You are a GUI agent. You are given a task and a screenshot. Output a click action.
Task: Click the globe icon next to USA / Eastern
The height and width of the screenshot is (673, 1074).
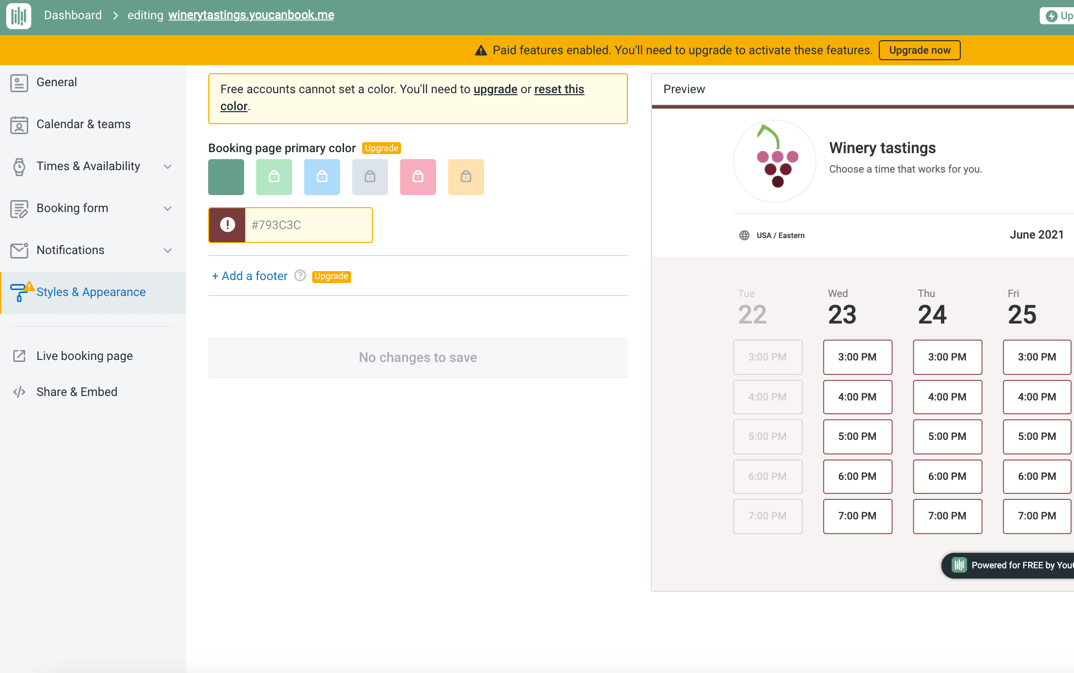coord(744,236)
